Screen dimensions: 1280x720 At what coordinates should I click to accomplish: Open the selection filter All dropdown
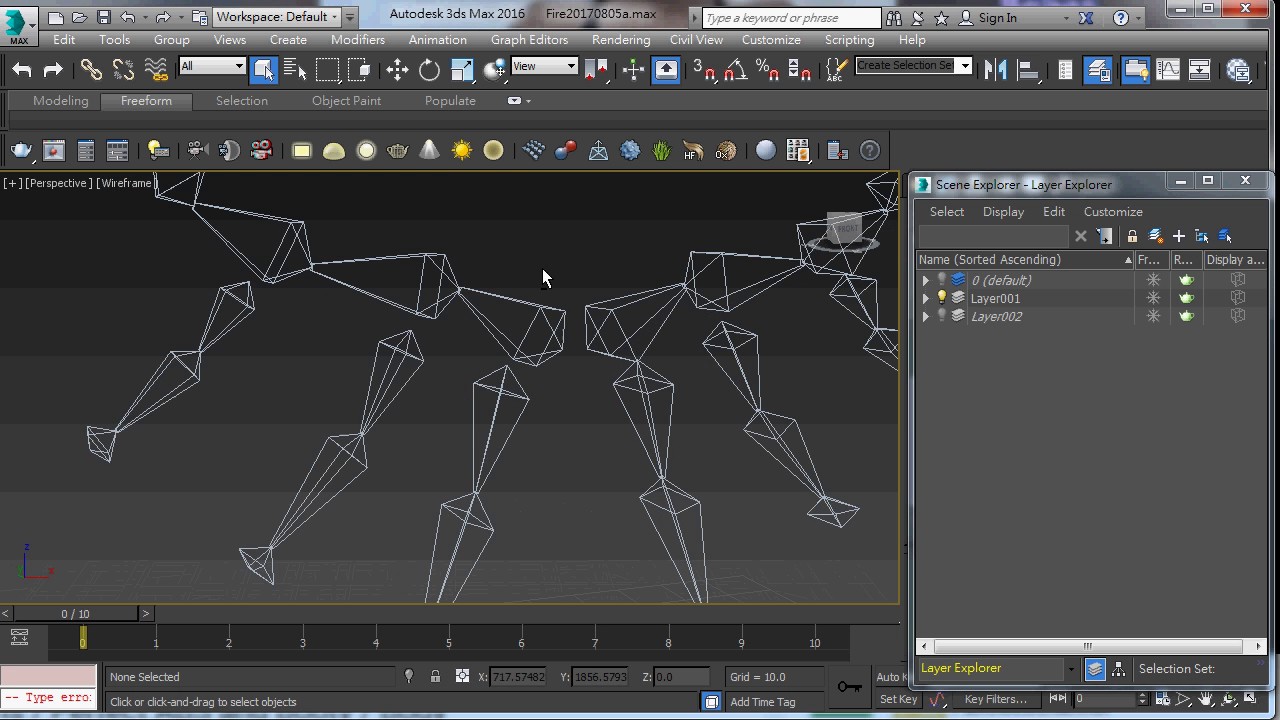coord(212,66)
